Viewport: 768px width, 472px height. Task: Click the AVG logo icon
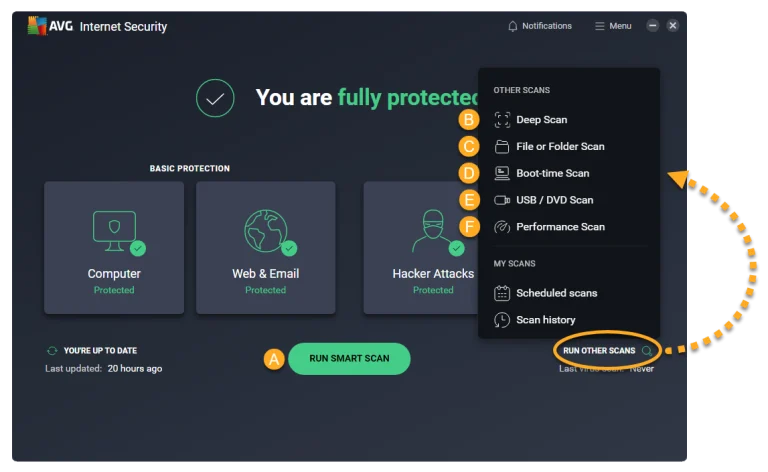coord(37,26)
